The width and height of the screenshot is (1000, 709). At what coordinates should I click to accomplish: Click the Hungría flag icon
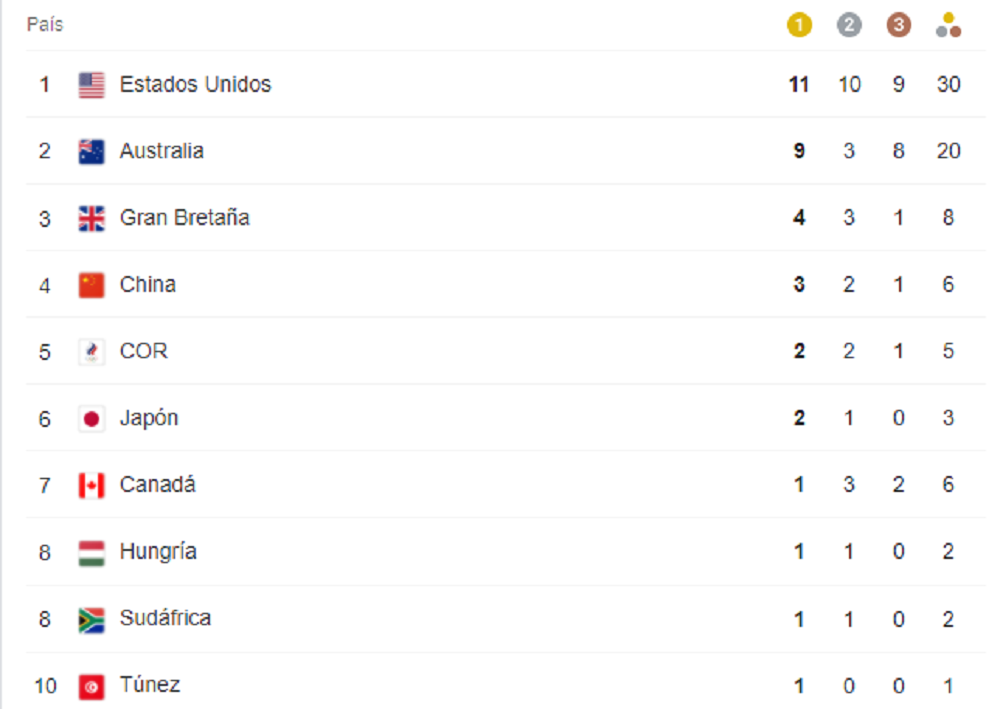[91, 553]
